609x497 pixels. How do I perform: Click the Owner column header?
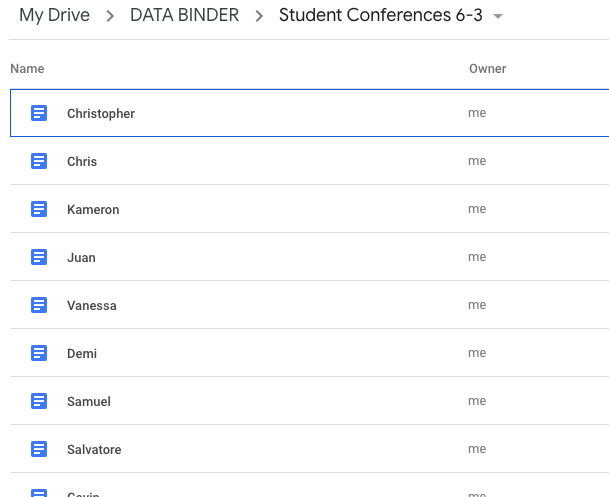(487, 69)
